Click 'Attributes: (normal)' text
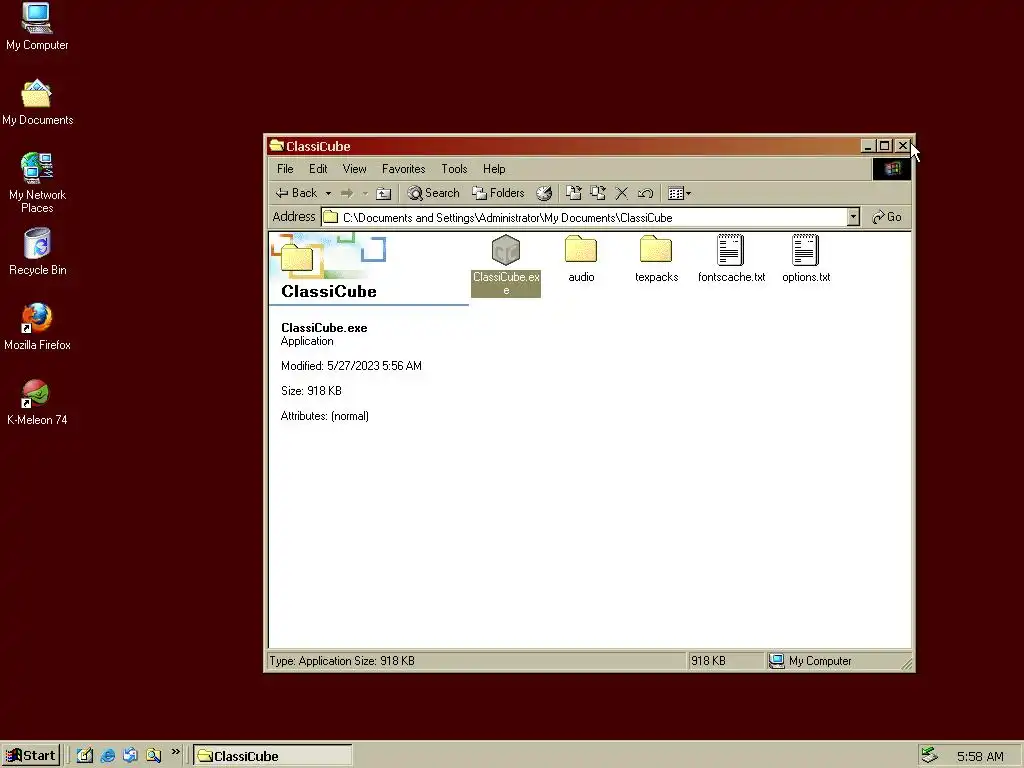This screenshot has width=1024, height=768. [325, 416]
